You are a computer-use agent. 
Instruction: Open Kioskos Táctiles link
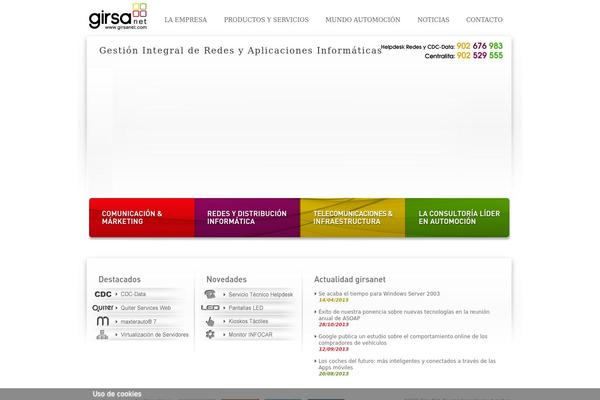pyautogui.click(x=248, y=321)
